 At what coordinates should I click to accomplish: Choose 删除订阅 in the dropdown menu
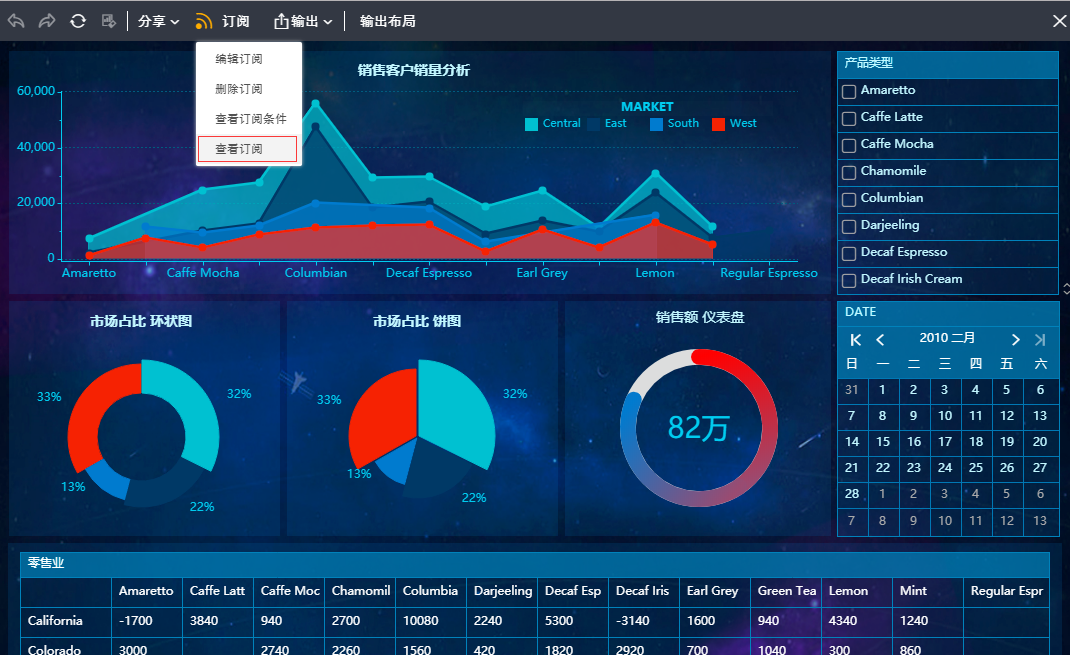(239, 89)
